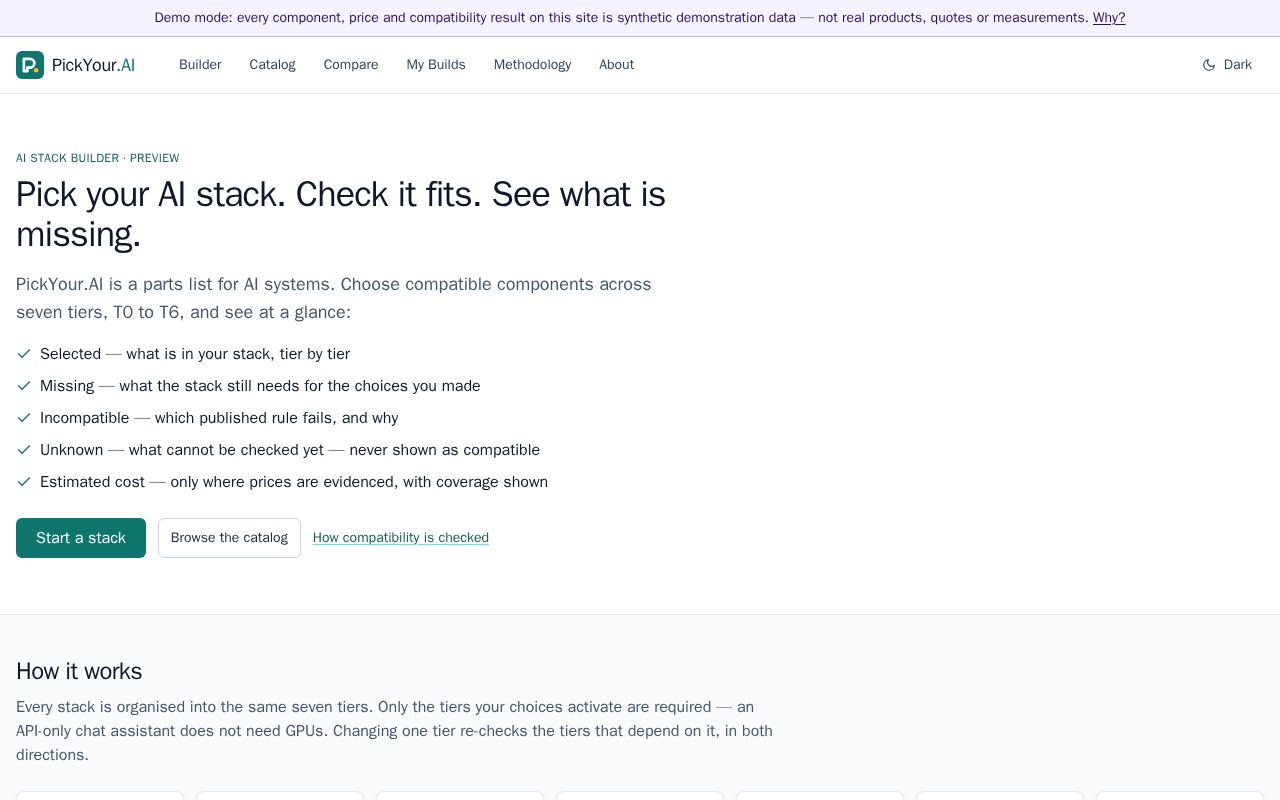Viewport: 1280px width, 800px height.
Task: Open the Compare page
Action: (351, 65)
